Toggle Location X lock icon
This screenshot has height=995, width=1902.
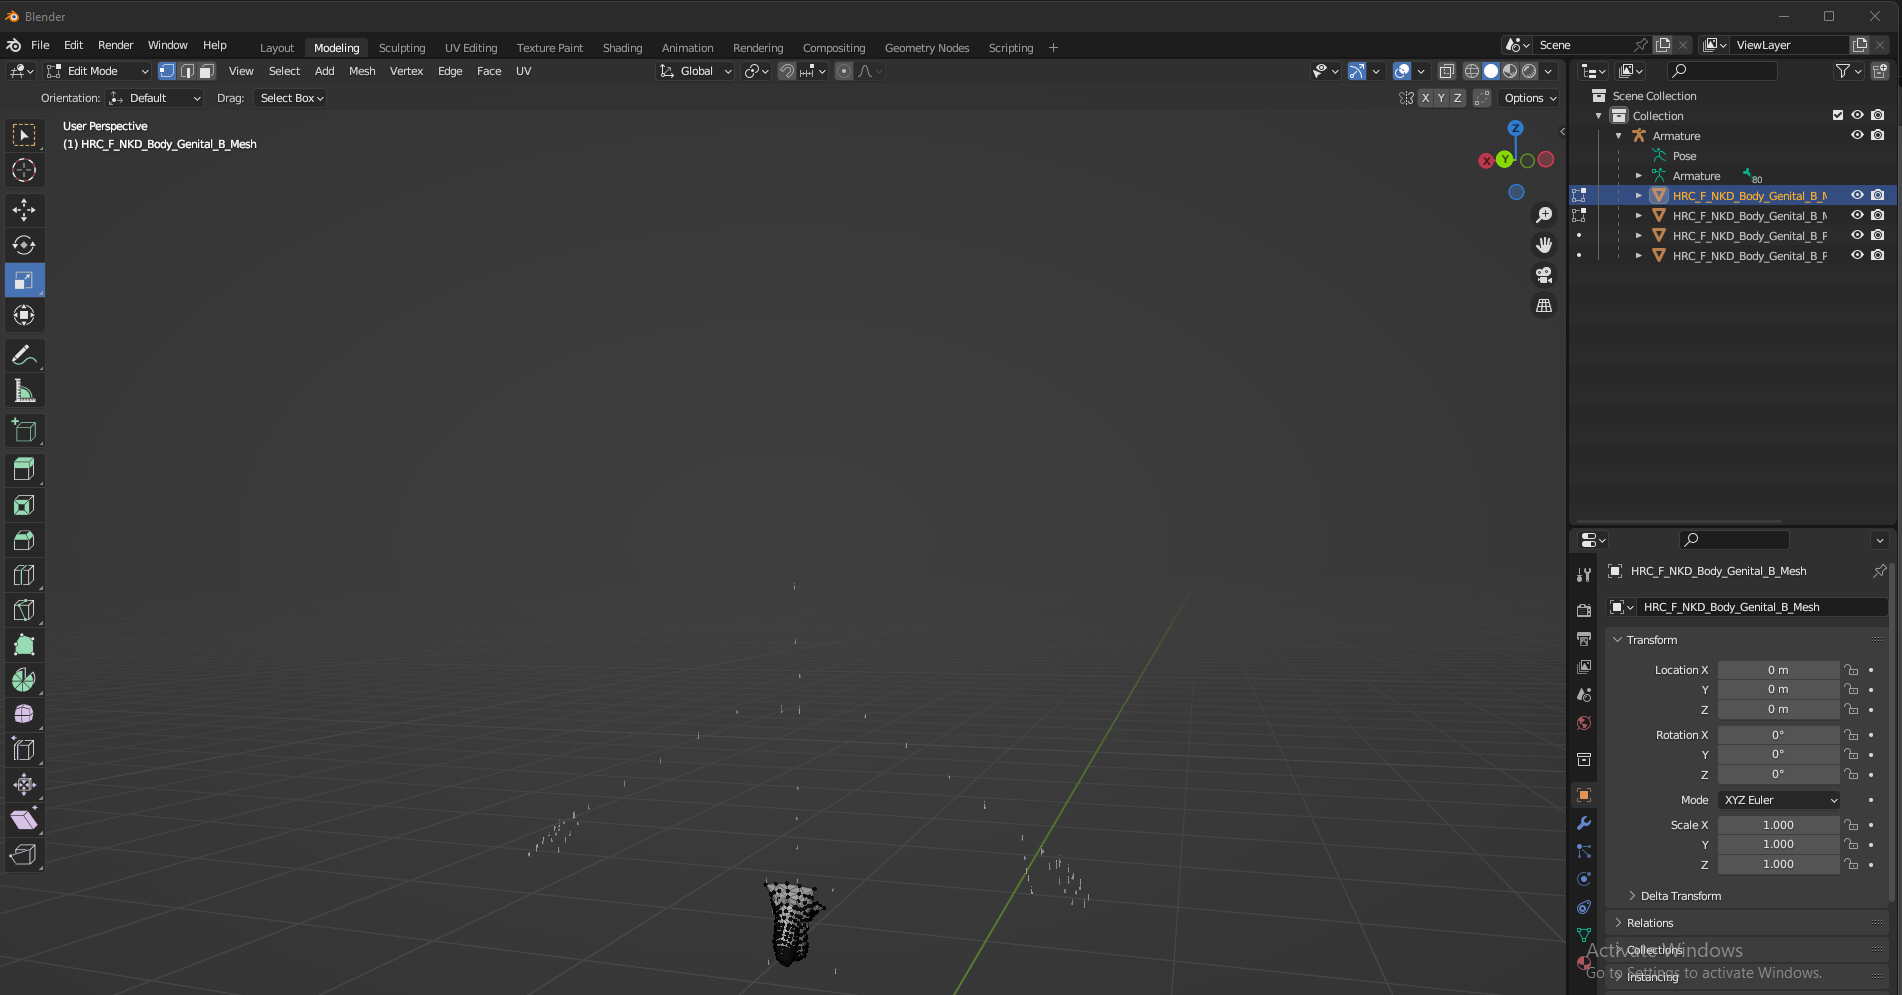1852,670
